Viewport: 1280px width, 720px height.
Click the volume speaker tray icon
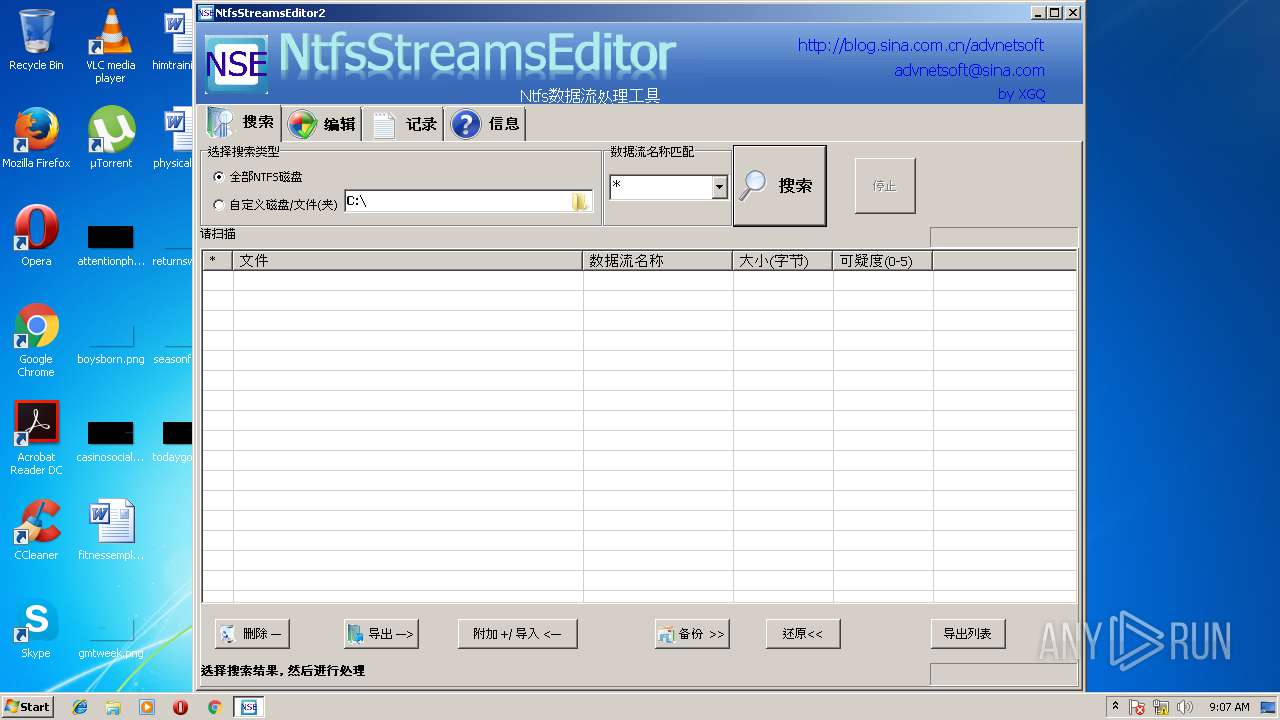pyautogui.click(x=1185, y=707)
